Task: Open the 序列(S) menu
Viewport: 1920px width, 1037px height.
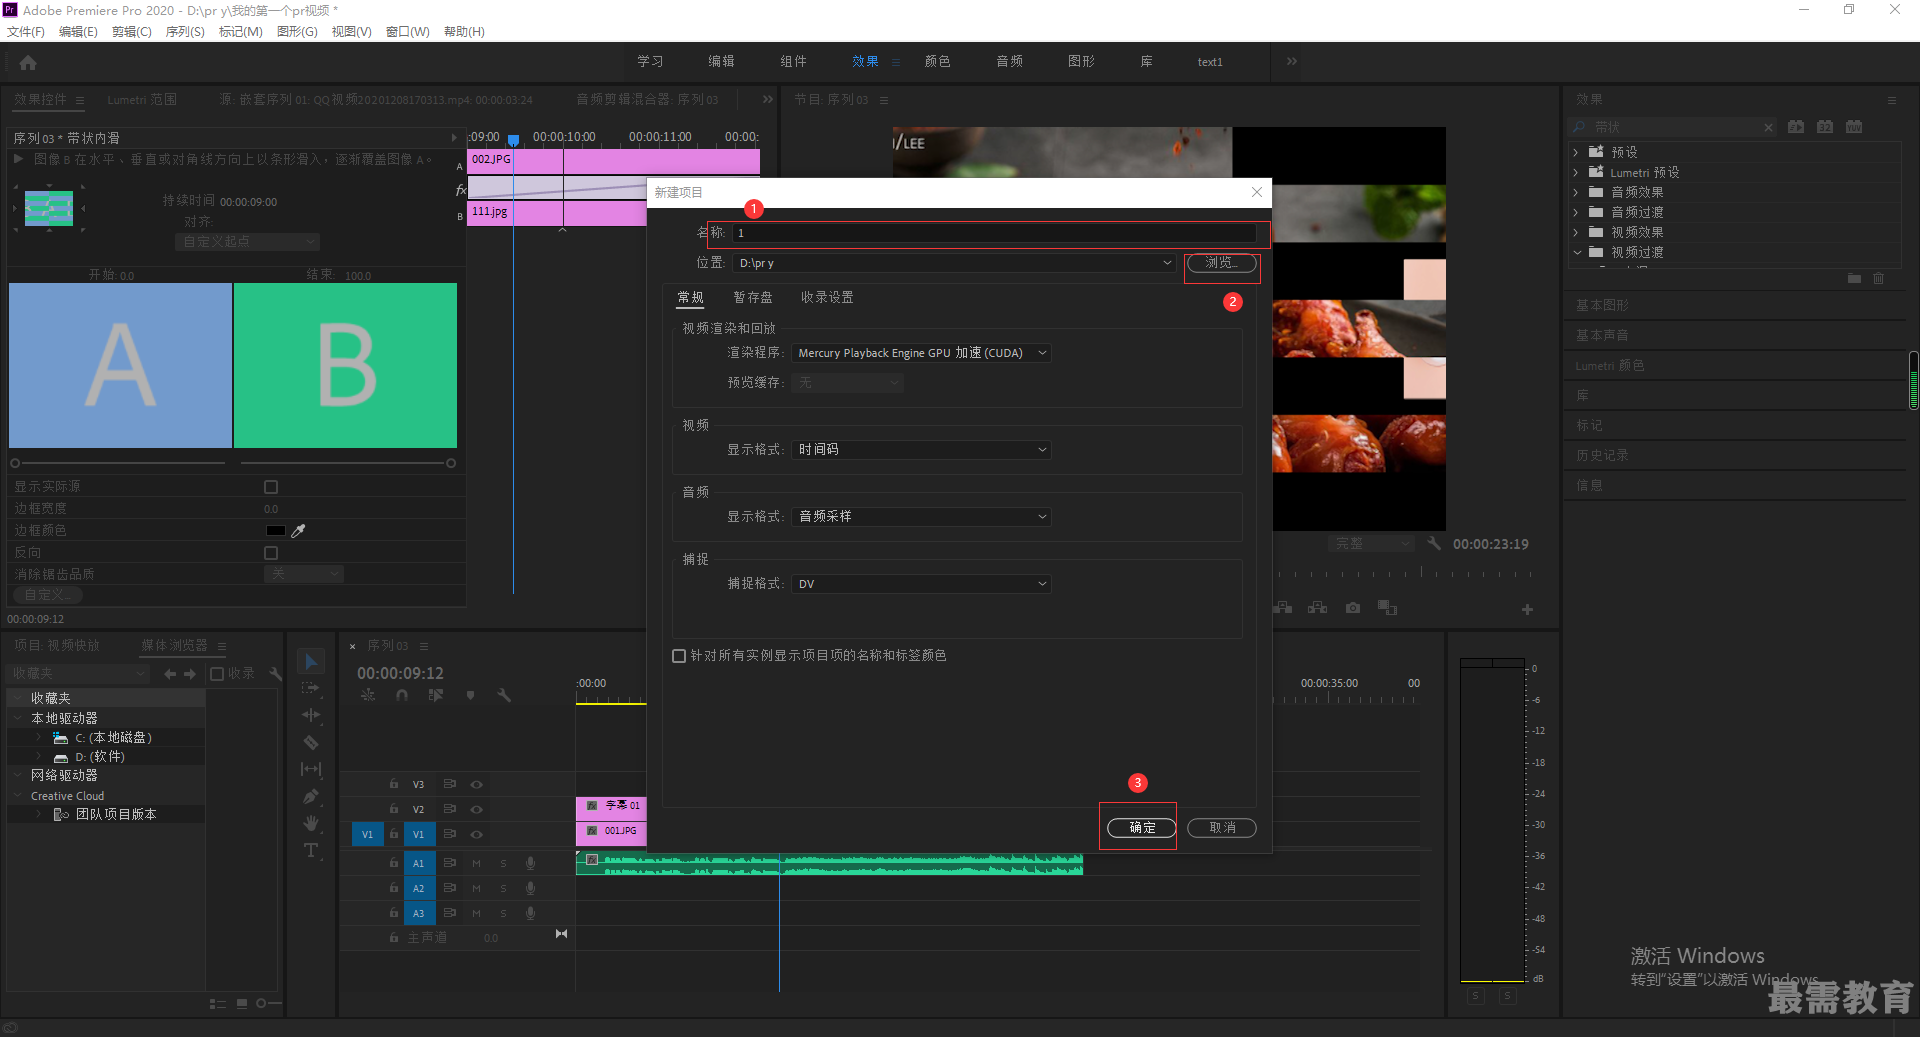Action: (185, 32)
